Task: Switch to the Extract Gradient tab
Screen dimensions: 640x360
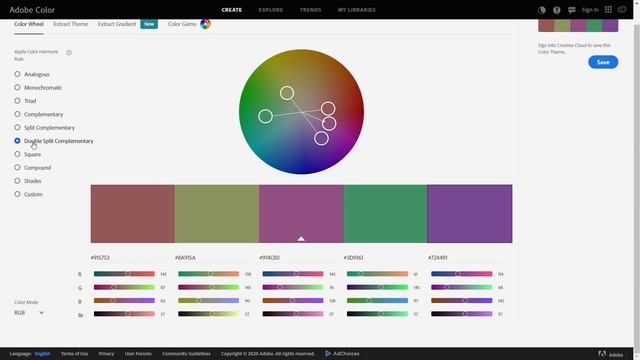Action: (117, 24)
